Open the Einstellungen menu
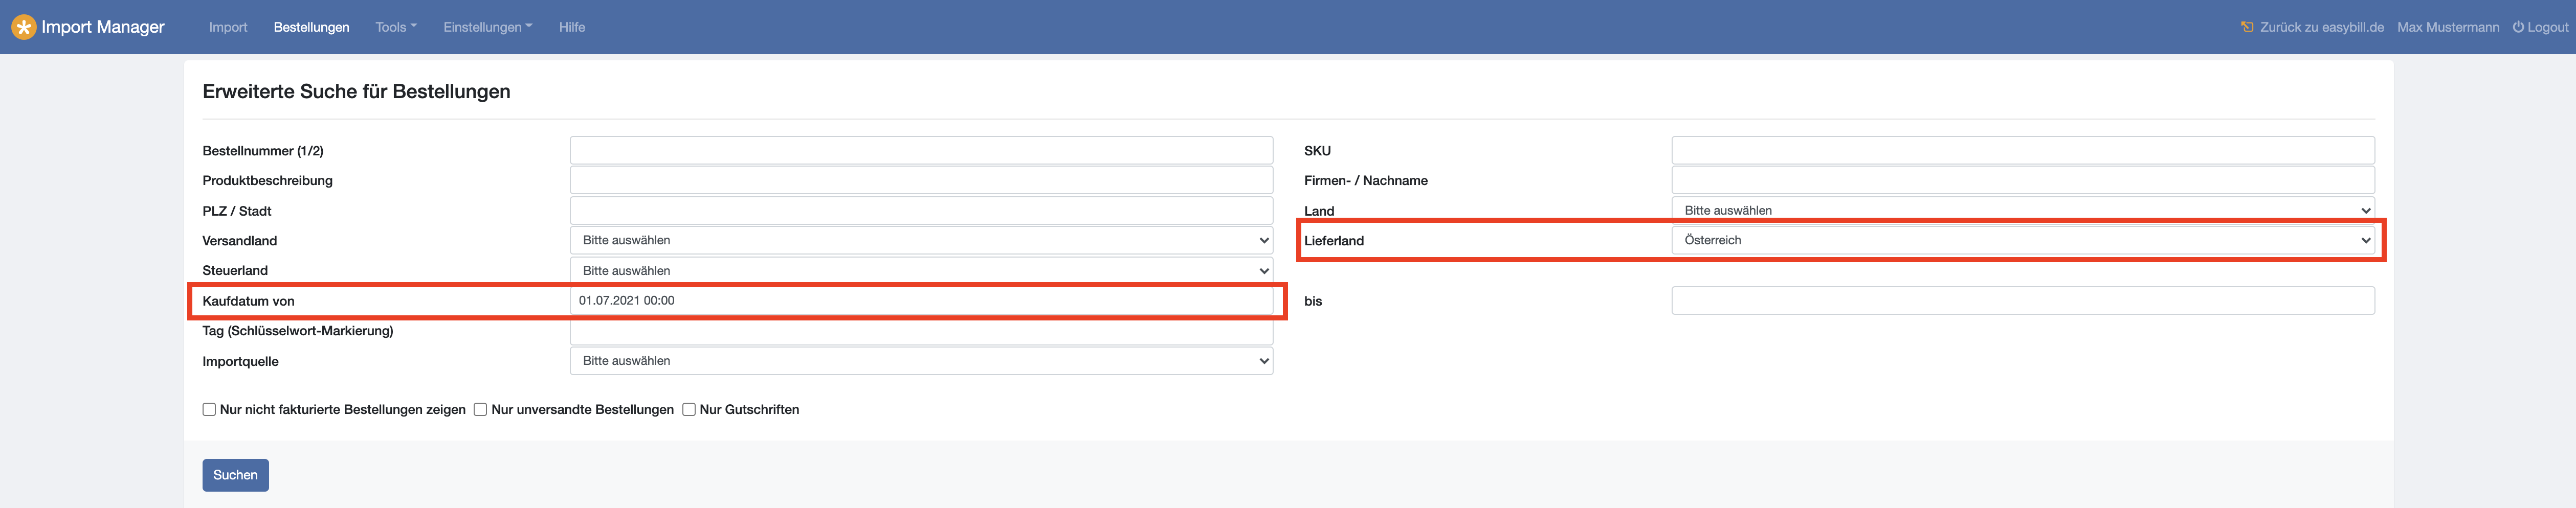 (487, 27)
